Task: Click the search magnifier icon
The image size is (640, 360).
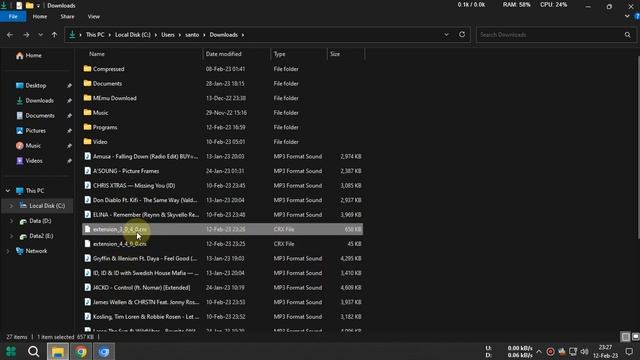Action: tap(627, 35)
